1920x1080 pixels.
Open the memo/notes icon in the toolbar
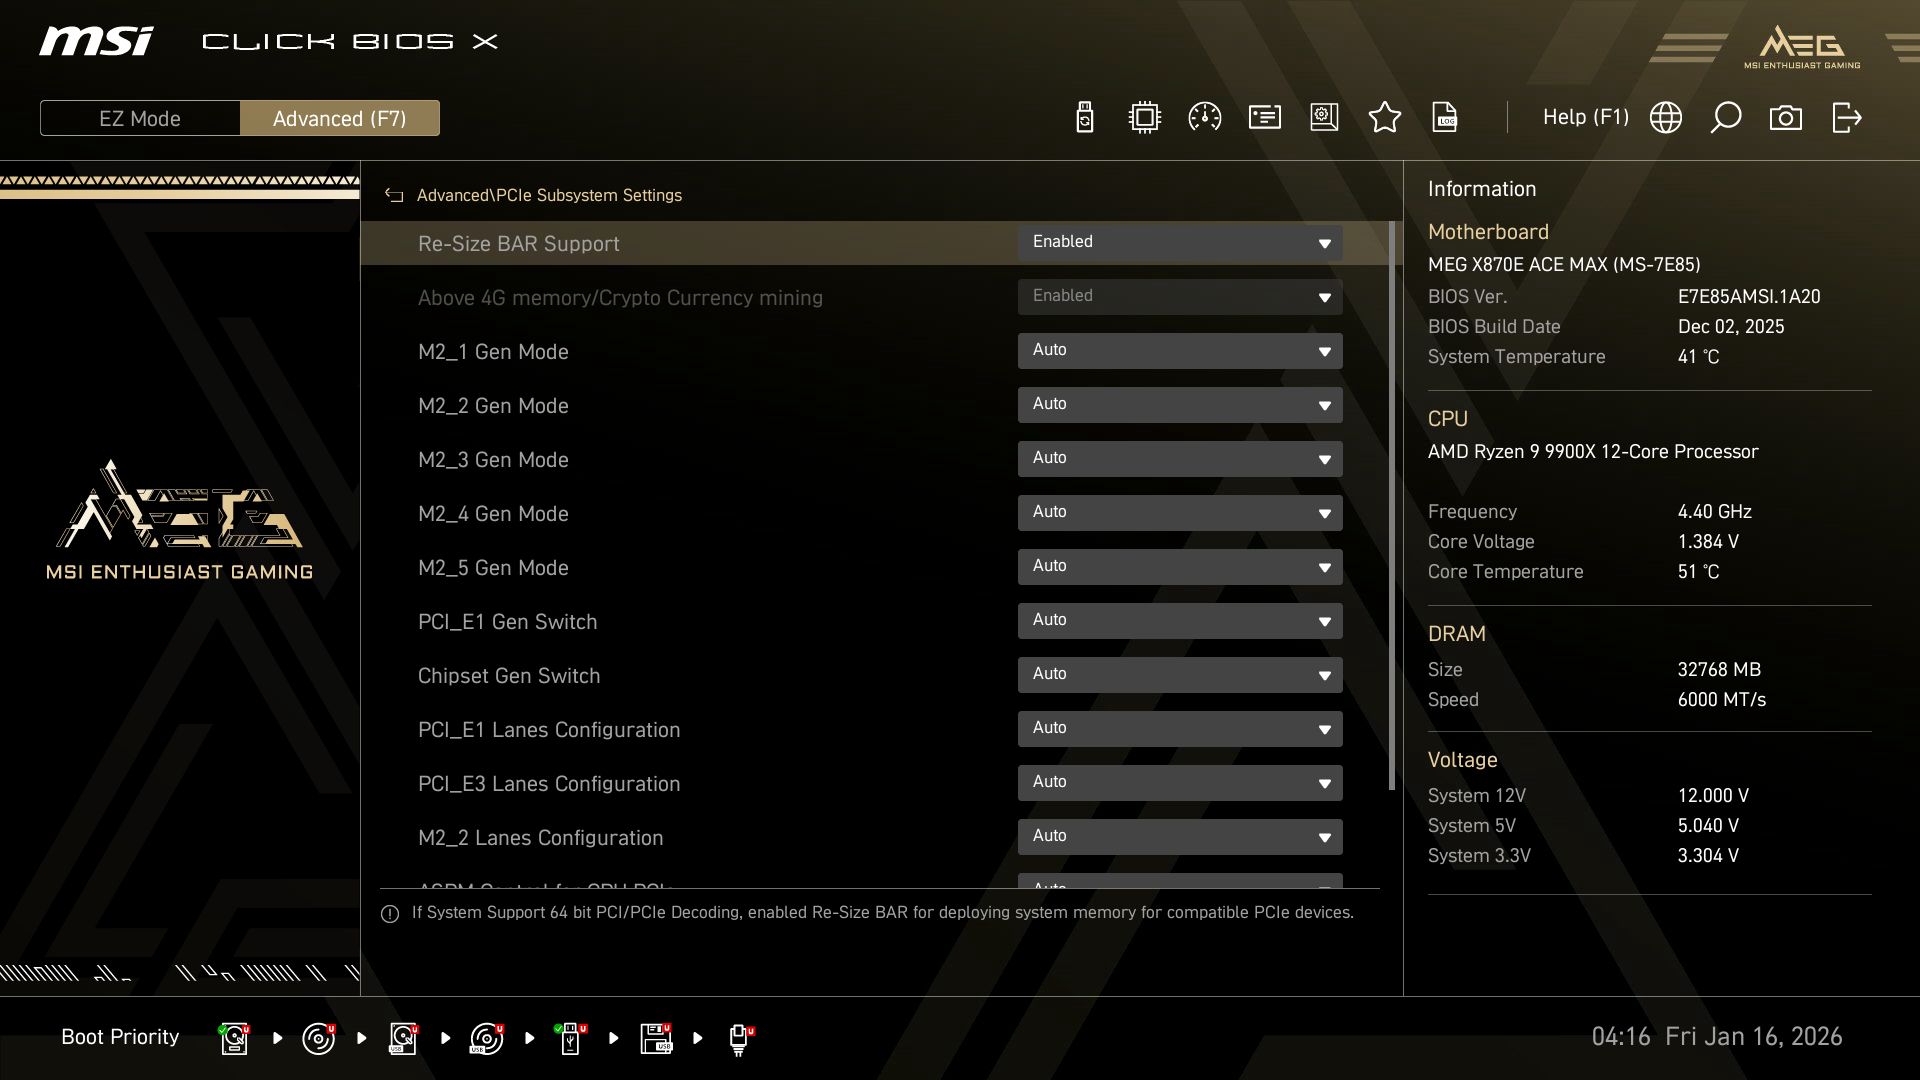pyautogui.click(x=1263, y=117)
